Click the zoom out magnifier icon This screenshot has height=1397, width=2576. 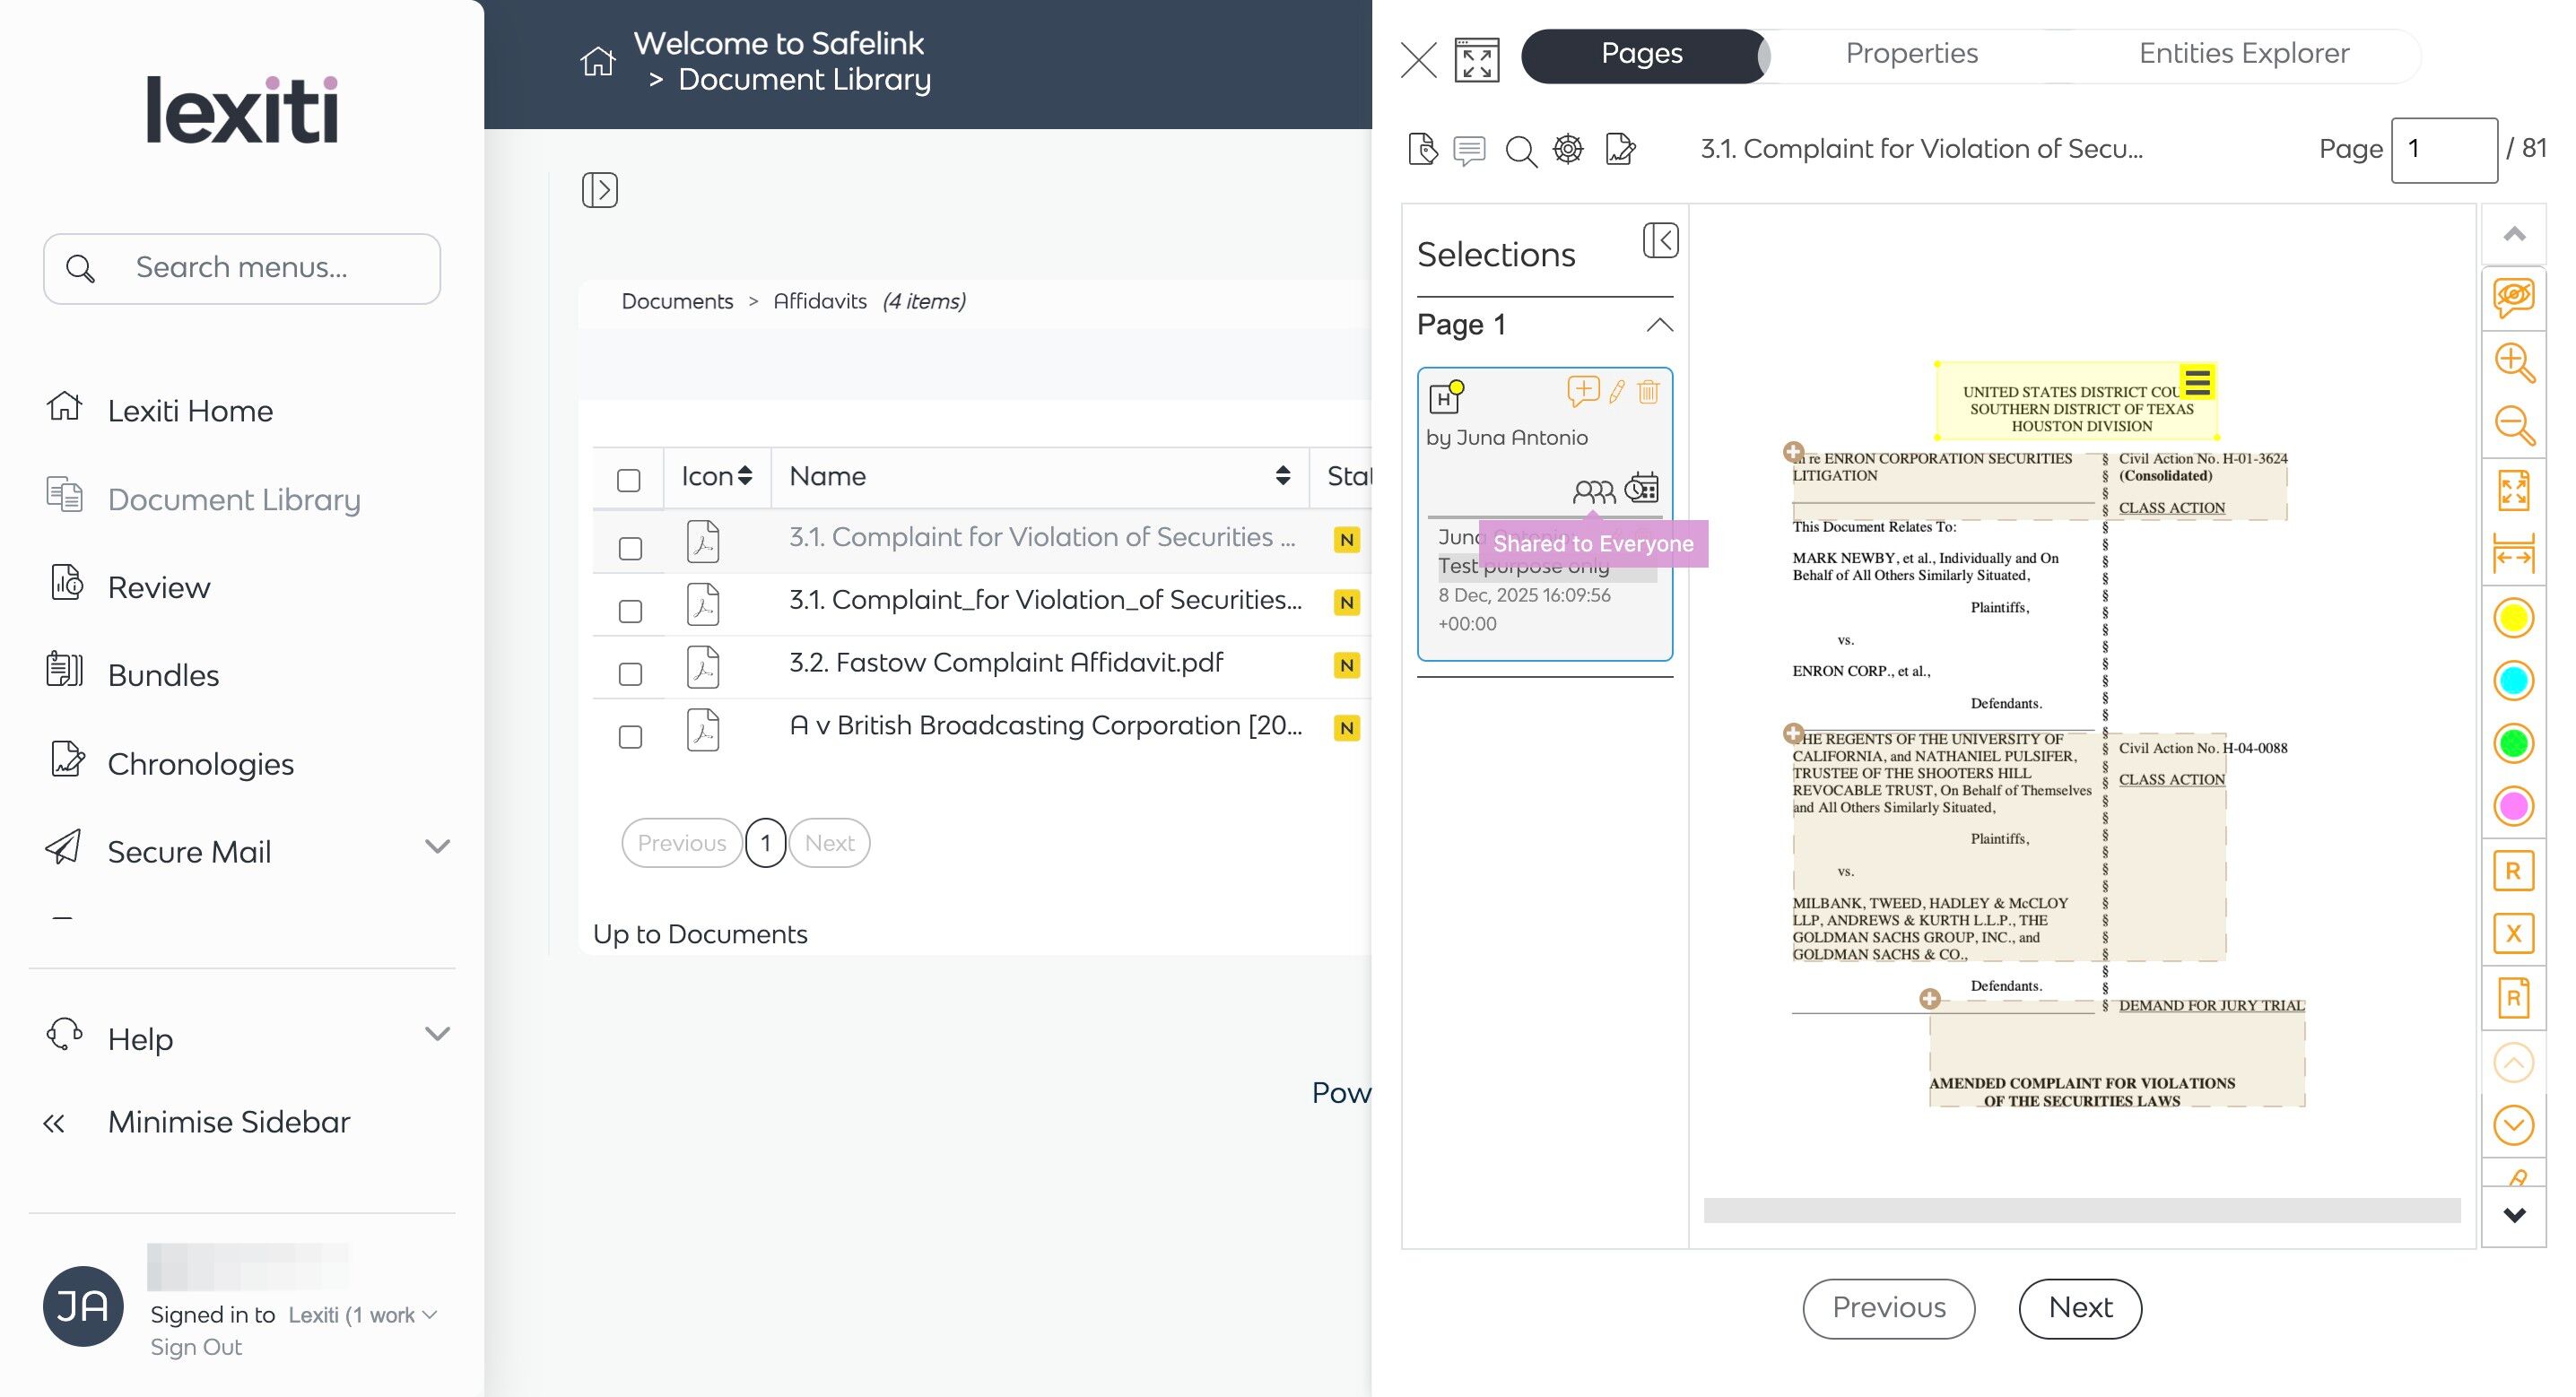click(2513, 425)
